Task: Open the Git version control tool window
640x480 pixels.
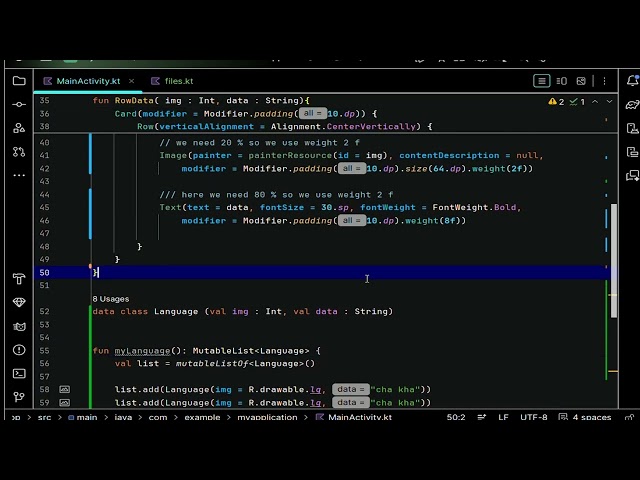Action: [x=19, y=397]
